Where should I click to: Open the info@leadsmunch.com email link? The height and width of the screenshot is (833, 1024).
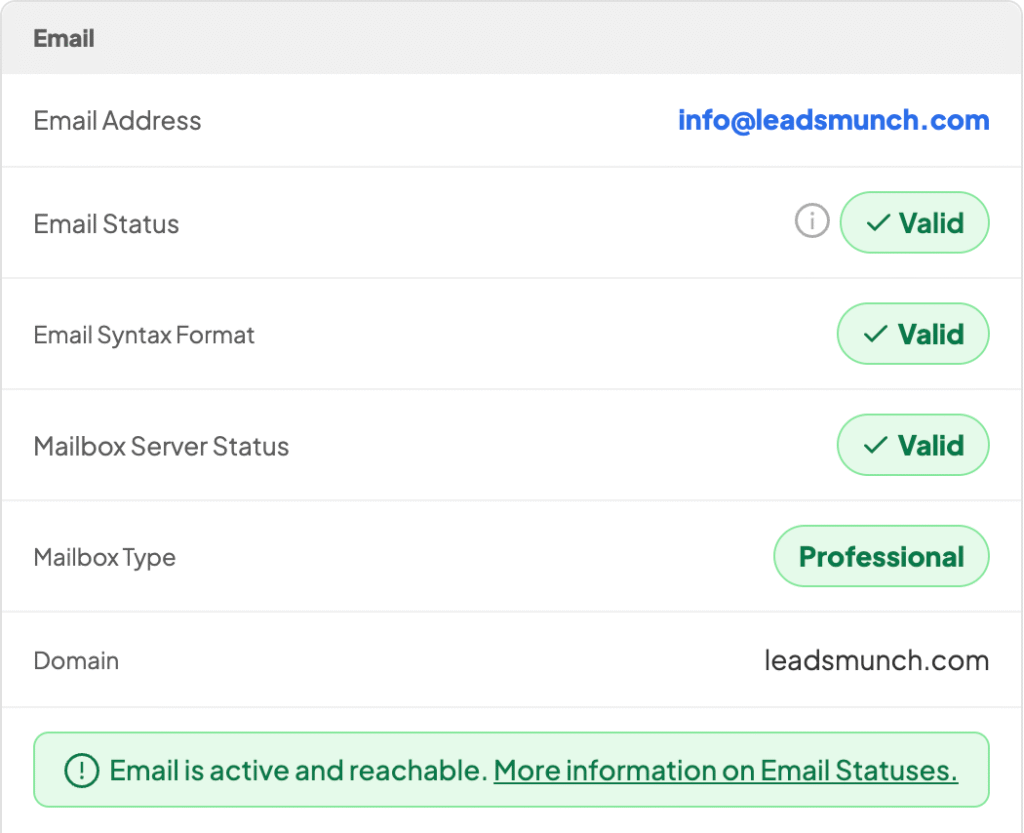pyautogui.click(x=833, y=121)
